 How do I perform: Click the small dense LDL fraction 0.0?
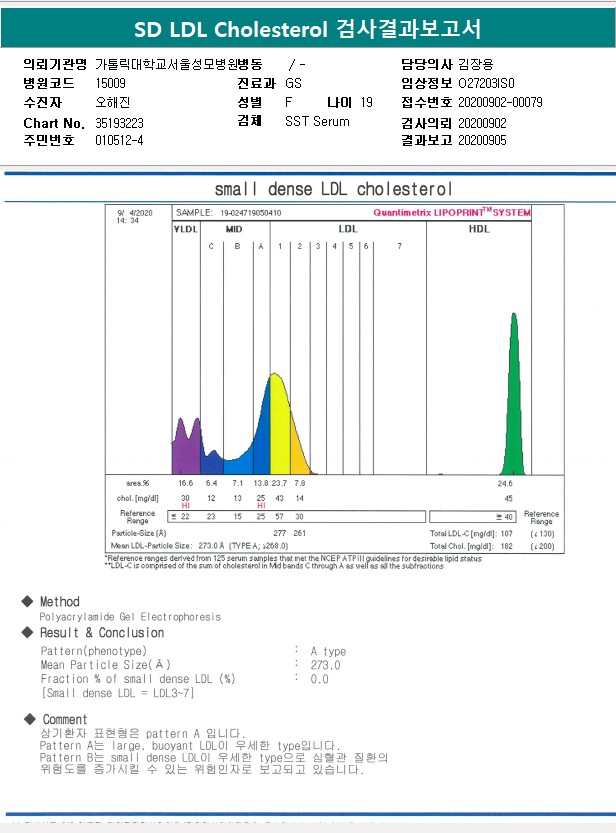[320, 679]
